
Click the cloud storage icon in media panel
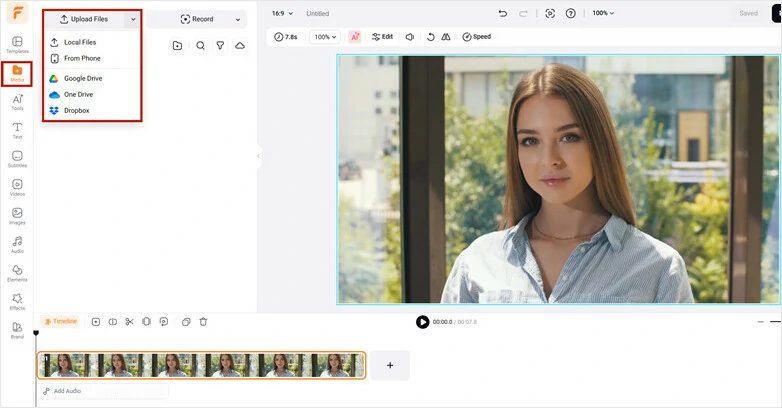[x=240, y=45]
